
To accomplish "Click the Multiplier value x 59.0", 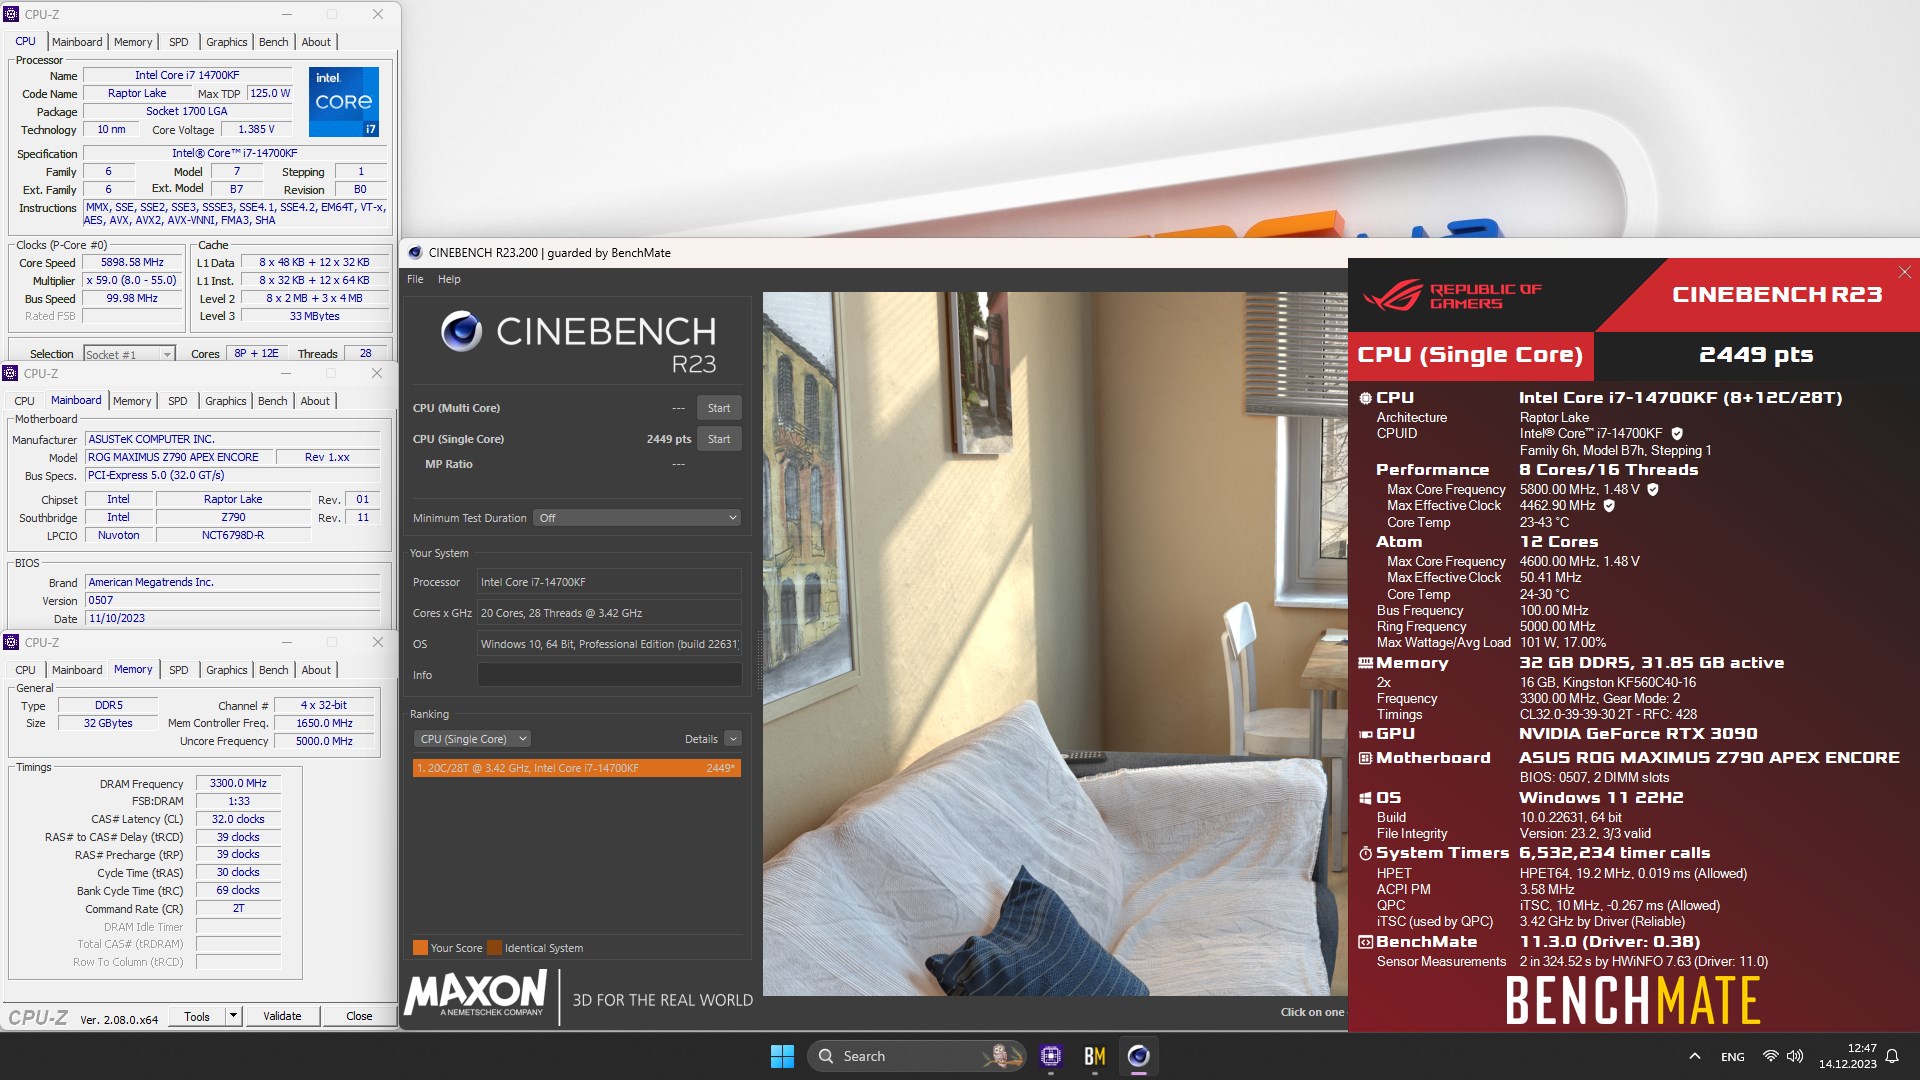I will (x=132, y=281).
